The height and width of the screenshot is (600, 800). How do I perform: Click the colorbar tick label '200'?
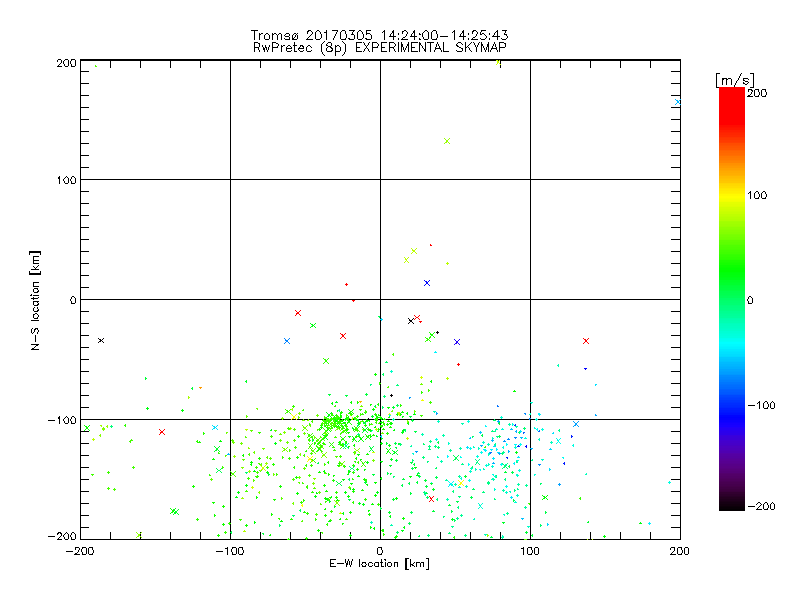(757, 93)
